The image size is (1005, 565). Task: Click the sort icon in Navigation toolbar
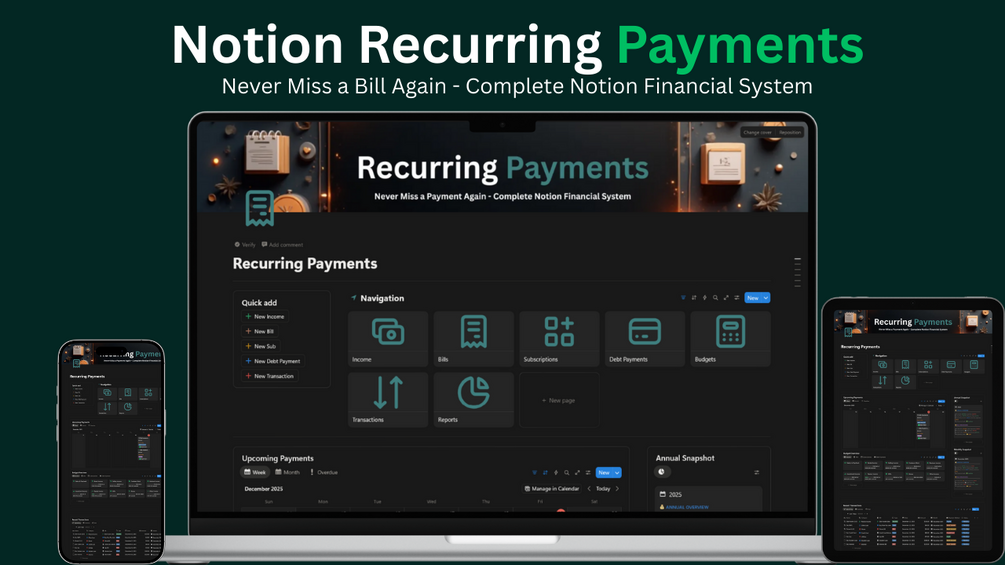(694, 298)
